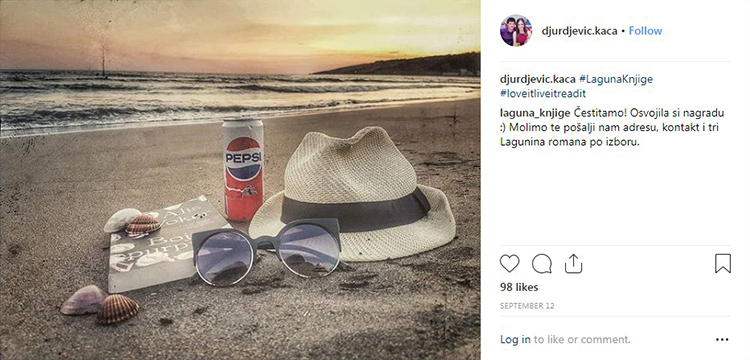The image size is (750, 360).
Task: Click Log in to like or comment
Action: (x=515, y=339)
